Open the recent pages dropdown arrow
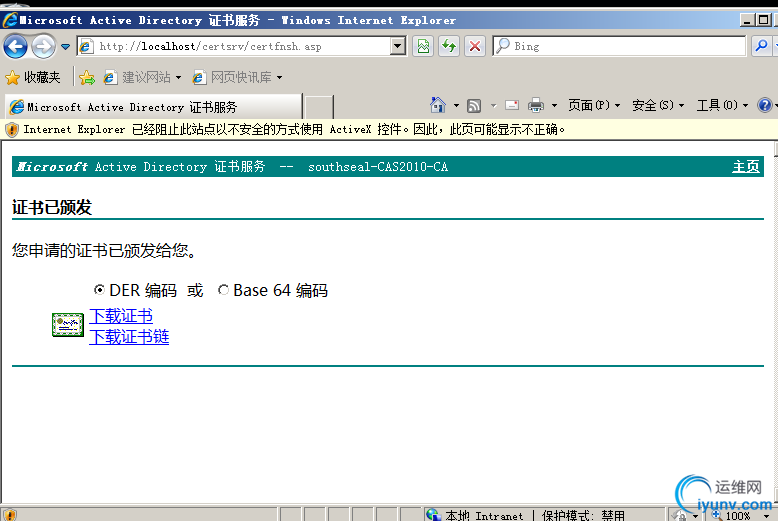The image size is (778, 521). point(65,47)
